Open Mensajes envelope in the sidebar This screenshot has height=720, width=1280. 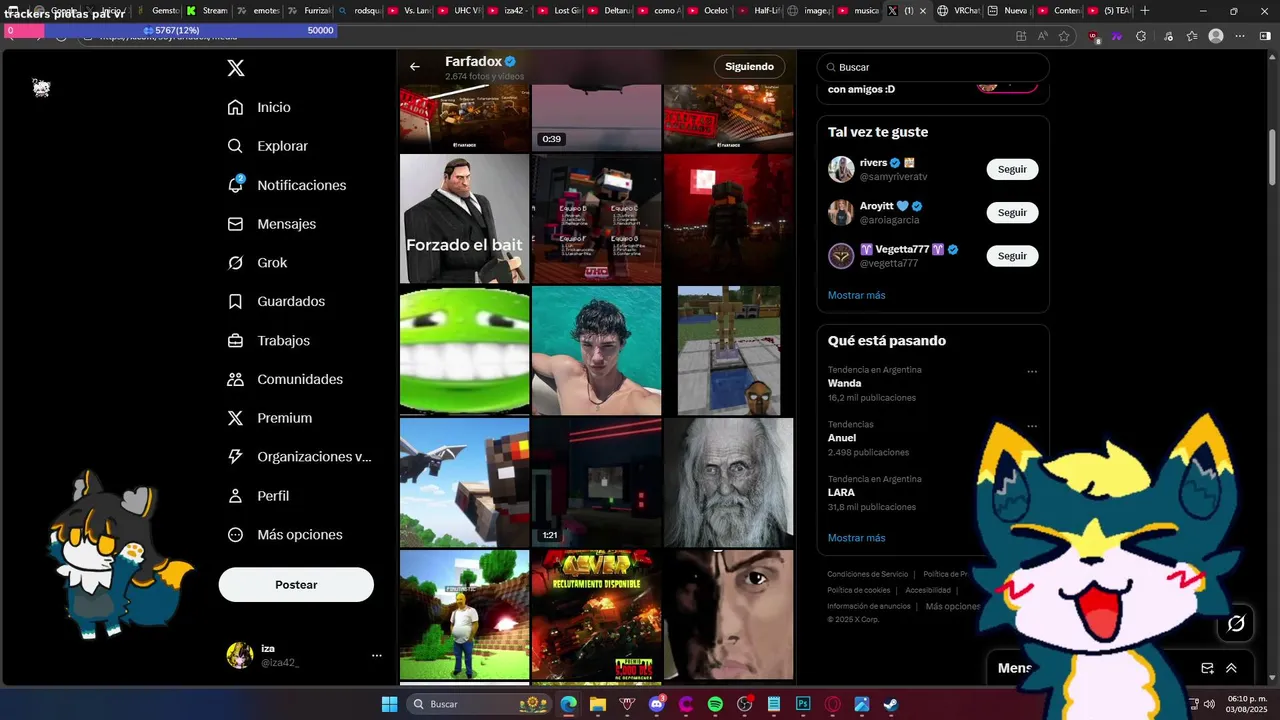click(x=272, y=224)
